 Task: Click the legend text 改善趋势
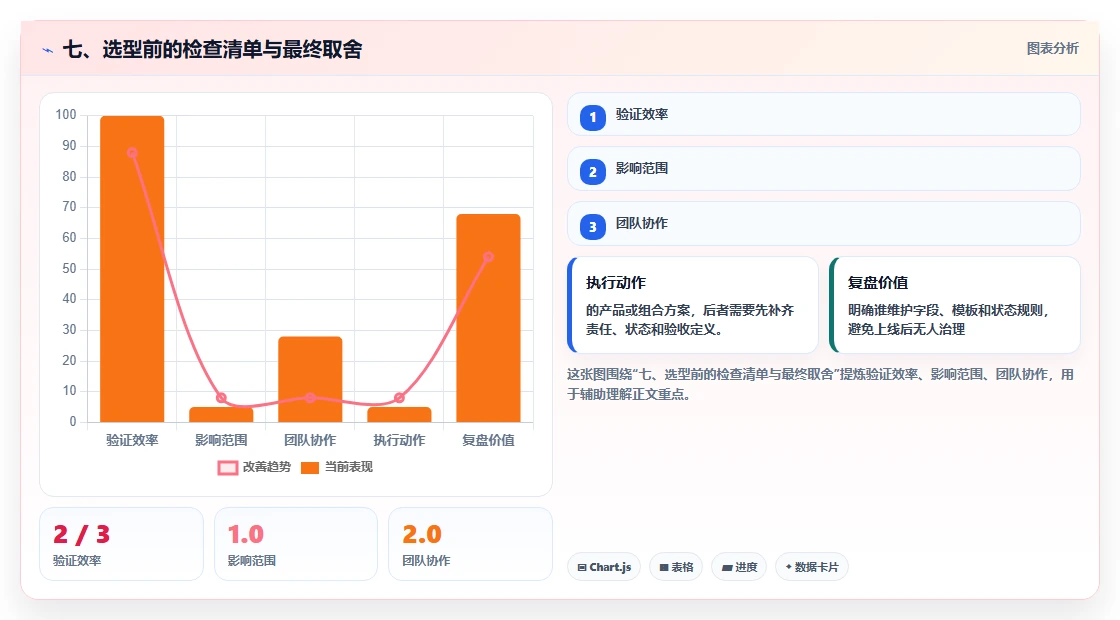pos(267,467)
